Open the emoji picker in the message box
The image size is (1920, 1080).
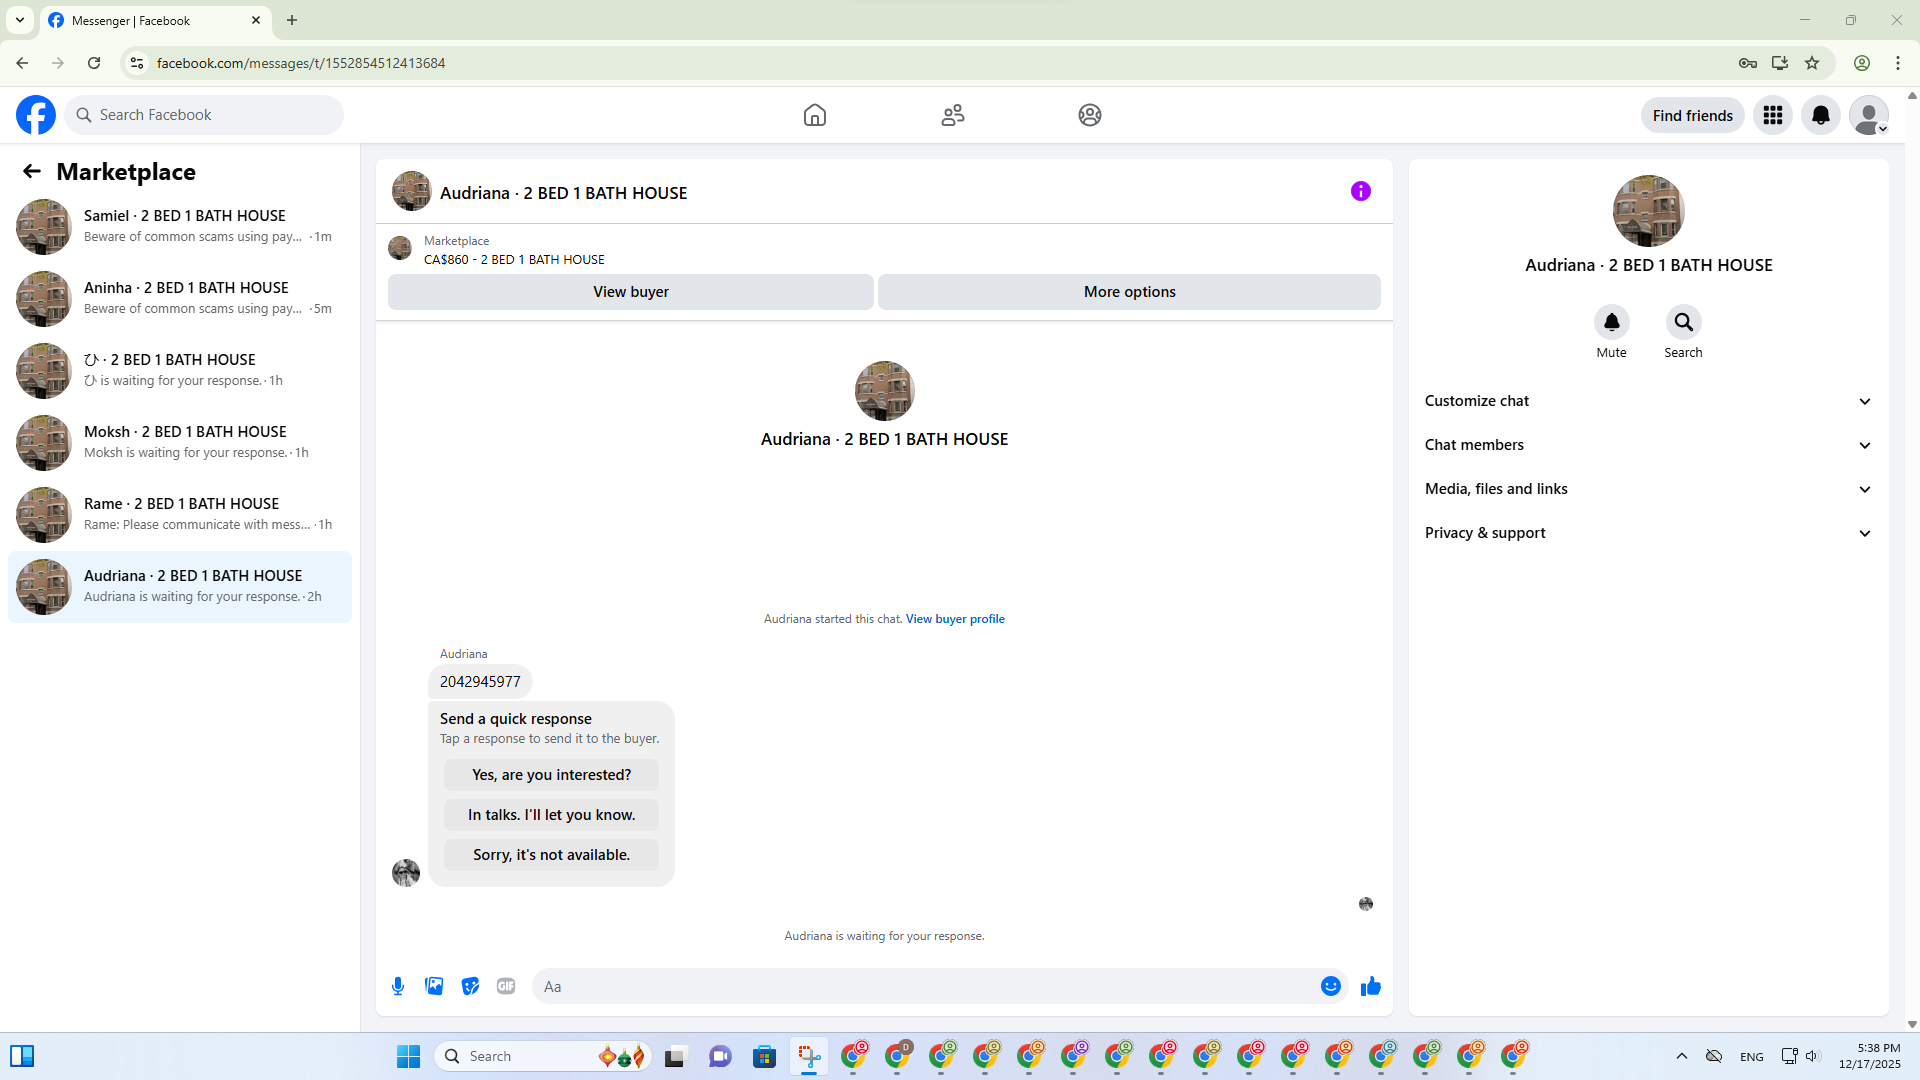pos(1330,986)
